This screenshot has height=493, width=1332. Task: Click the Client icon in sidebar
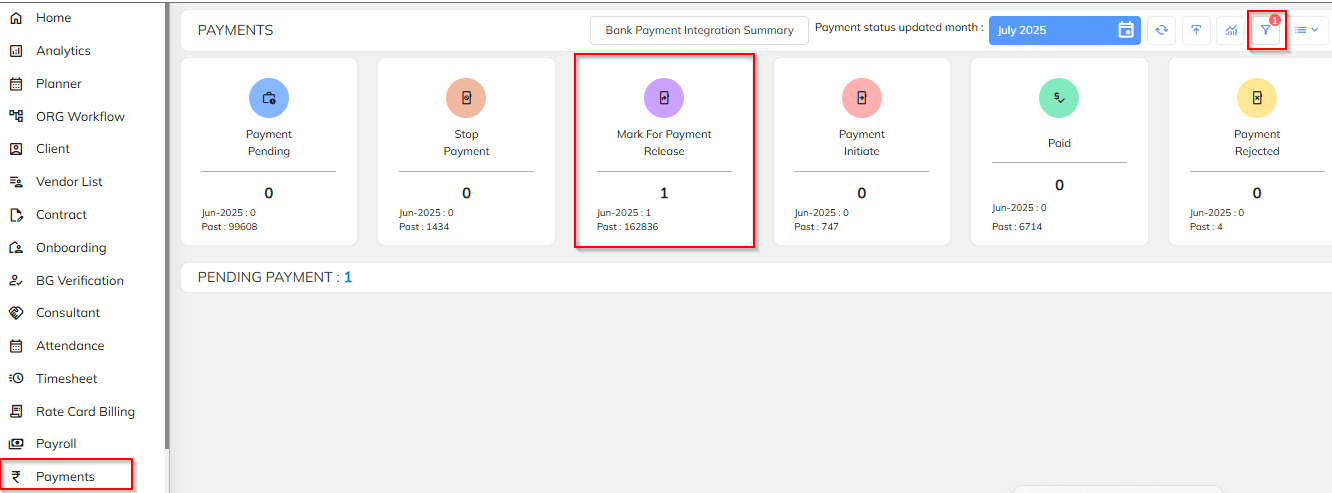16,149
